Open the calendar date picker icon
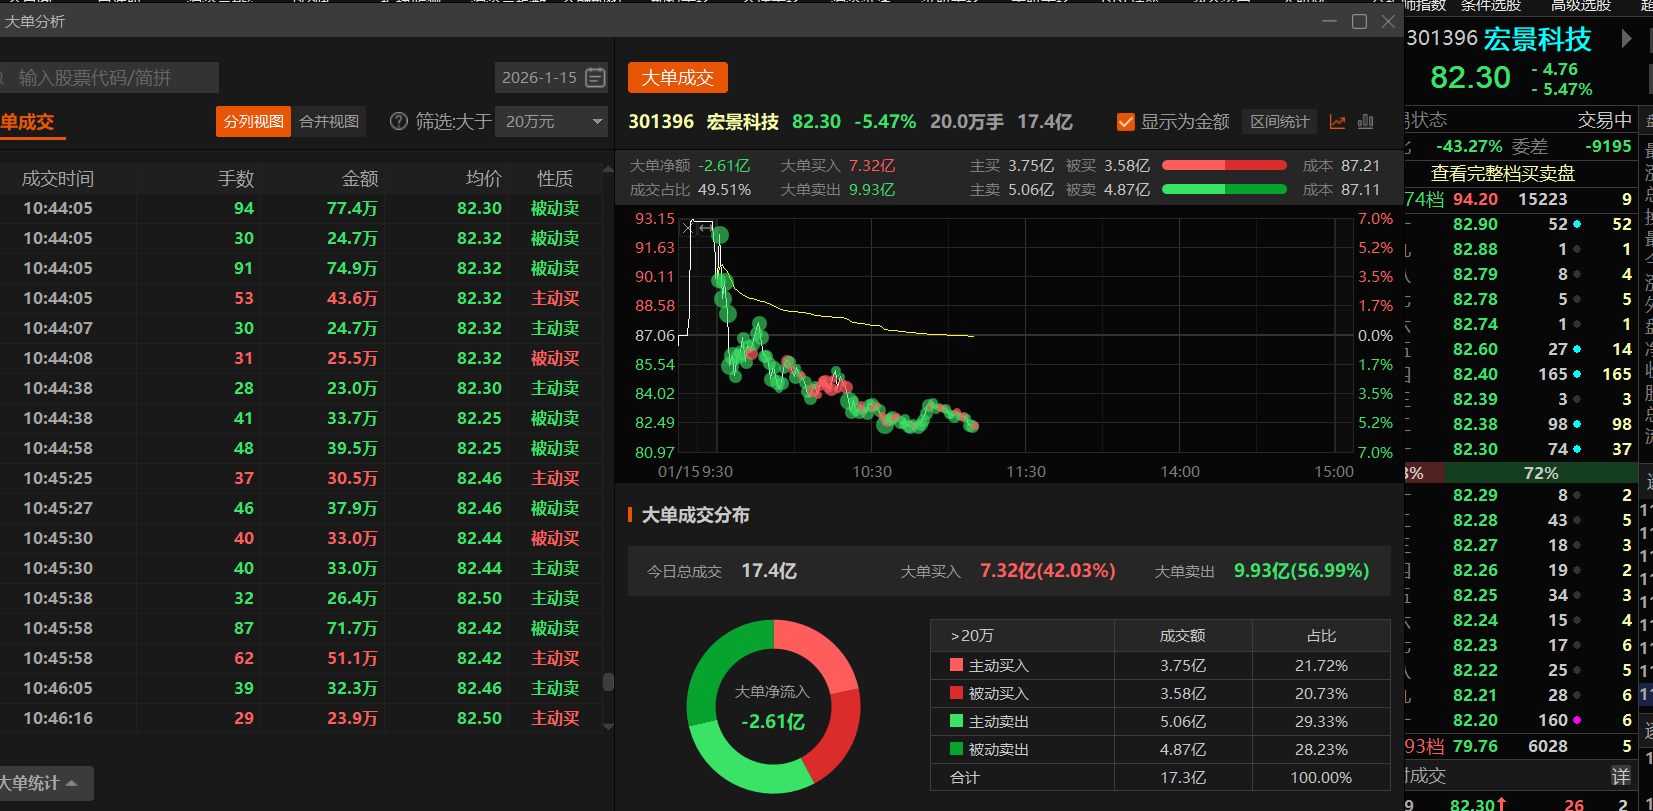 coord(595,77)
